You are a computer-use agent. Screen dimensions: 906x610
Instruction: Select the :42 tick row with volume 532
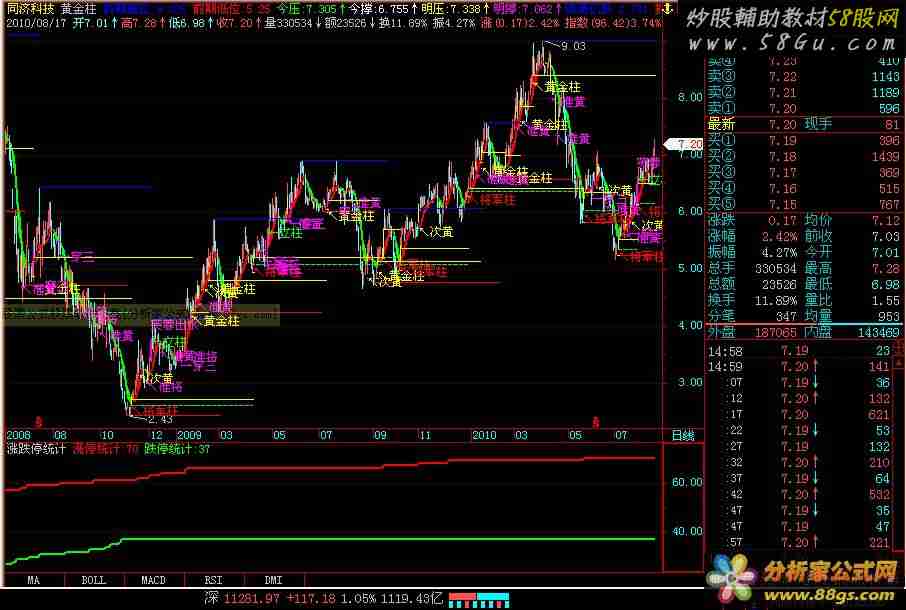tap(800, 494)
